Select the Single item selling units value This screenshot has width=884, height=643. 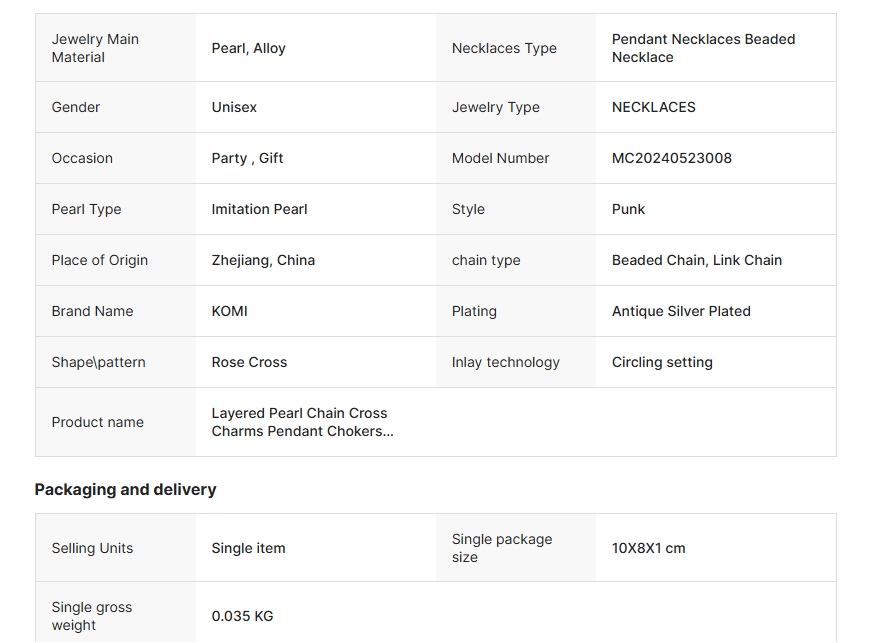[x=248, y=548]
